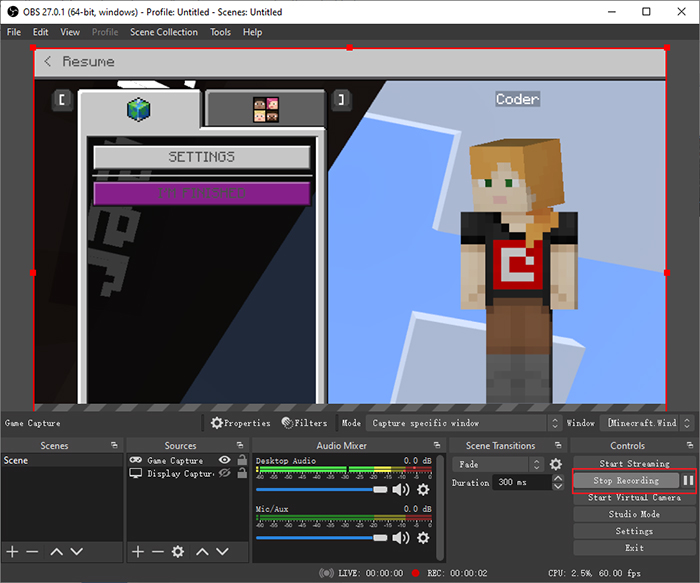Screen dimensions: 700x583
Task: Click SETTINGS button in Minecraft preview
Action: coord(201,157)
